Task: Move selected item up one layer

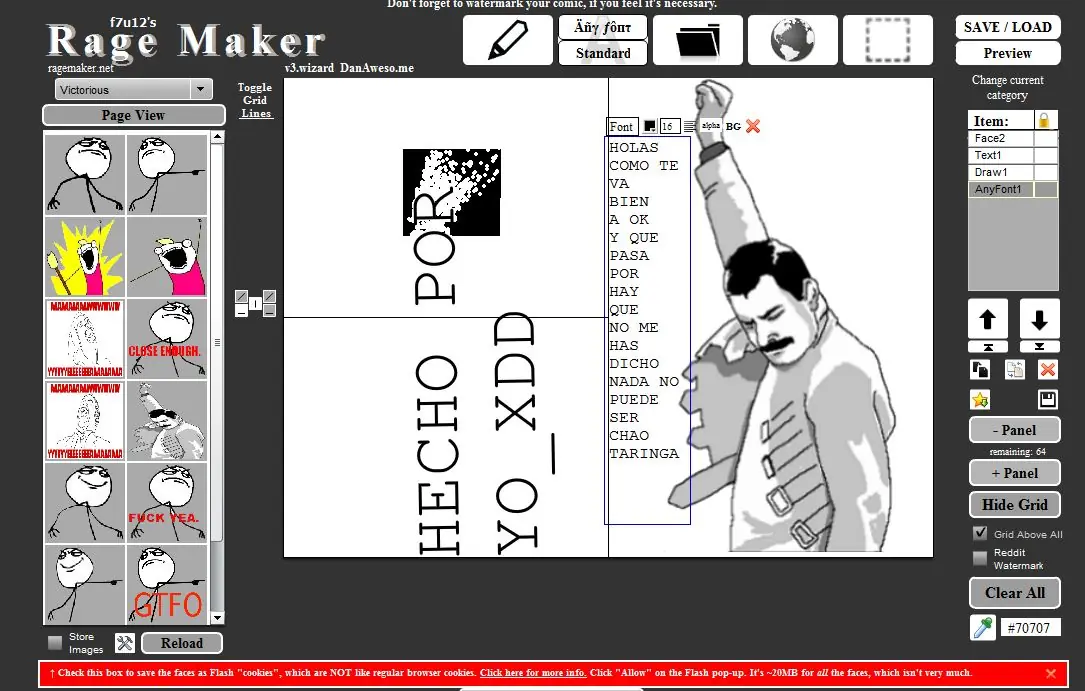Action: click(x=987, y=320)
